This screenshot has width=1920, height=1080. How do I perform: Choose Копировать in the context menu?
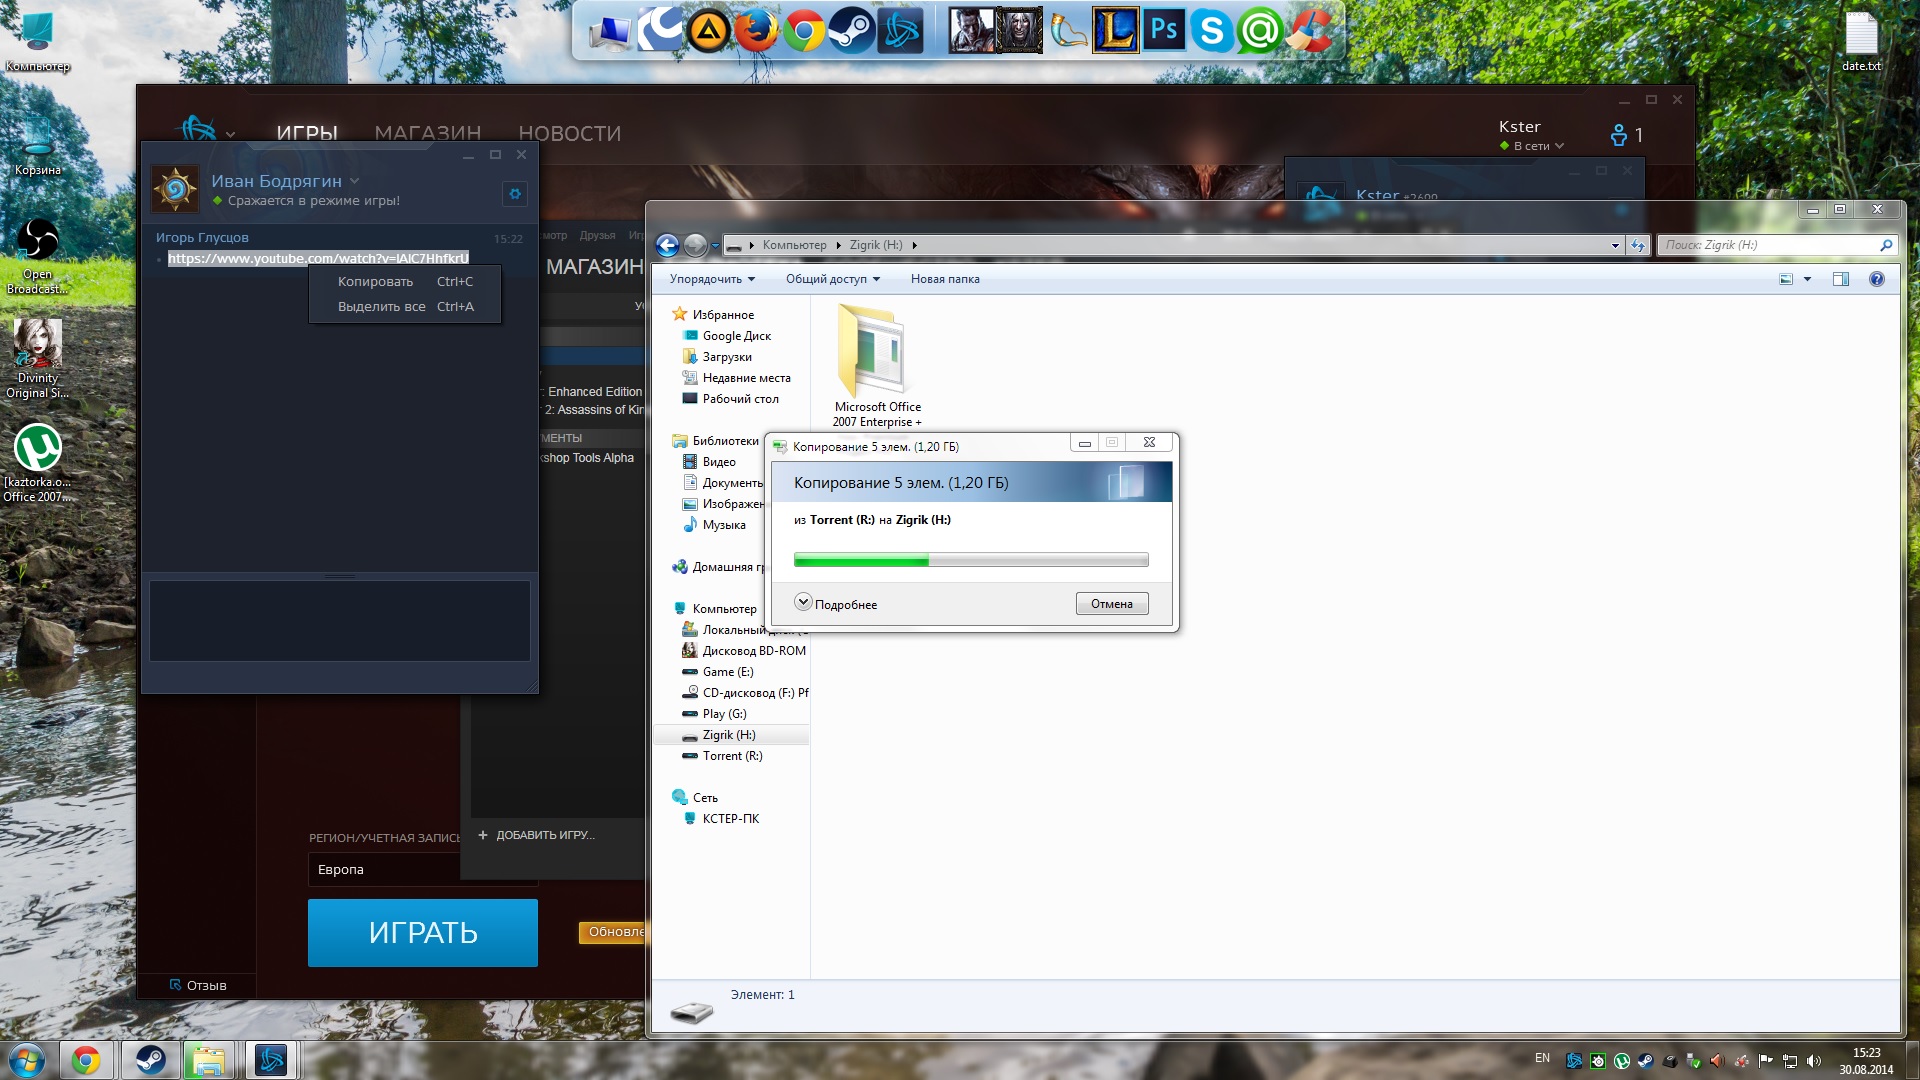click(x=375, y=282)
